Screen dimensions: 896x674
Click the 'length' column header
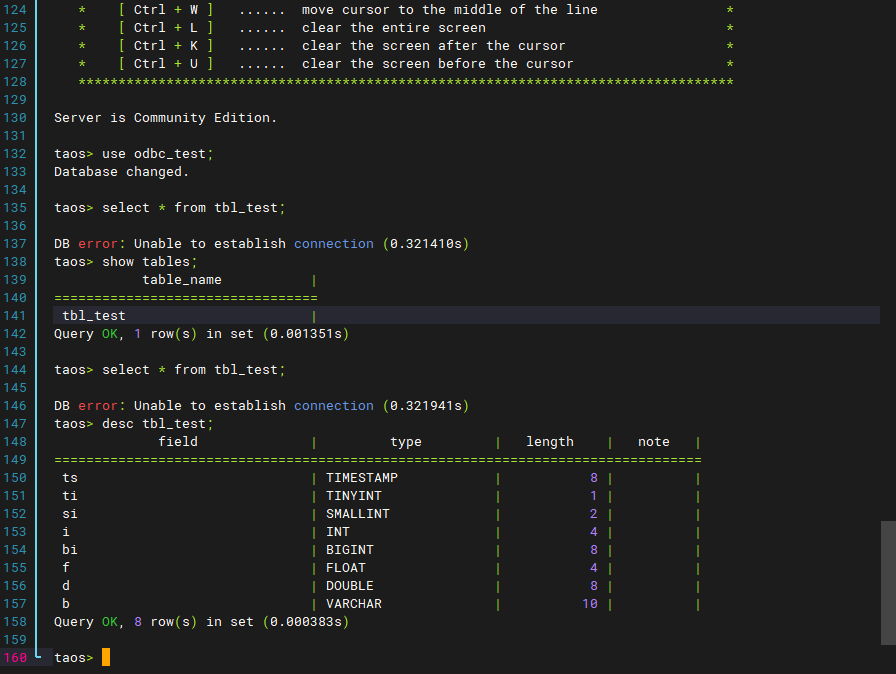(550, 442)
